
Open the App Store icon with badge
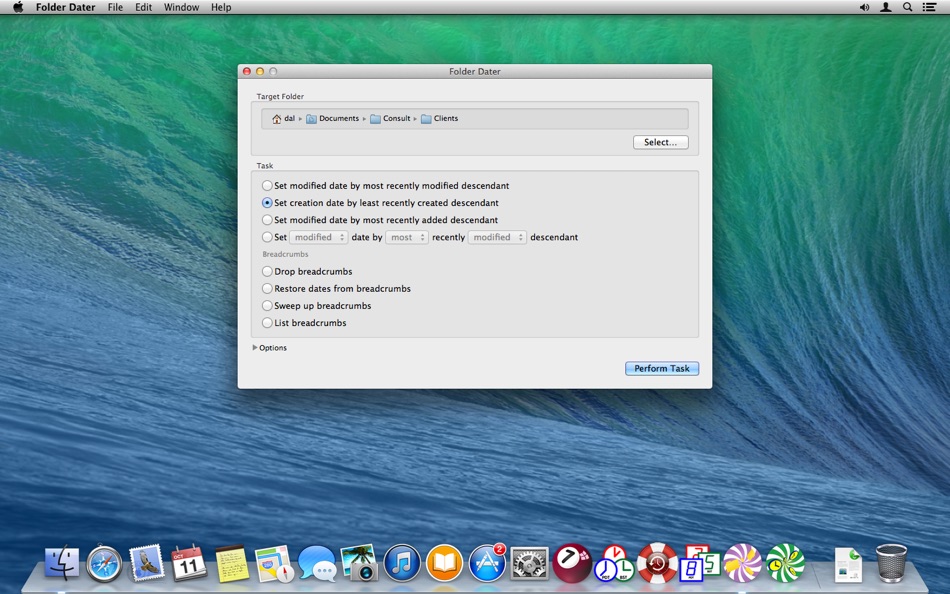point(487,563)
